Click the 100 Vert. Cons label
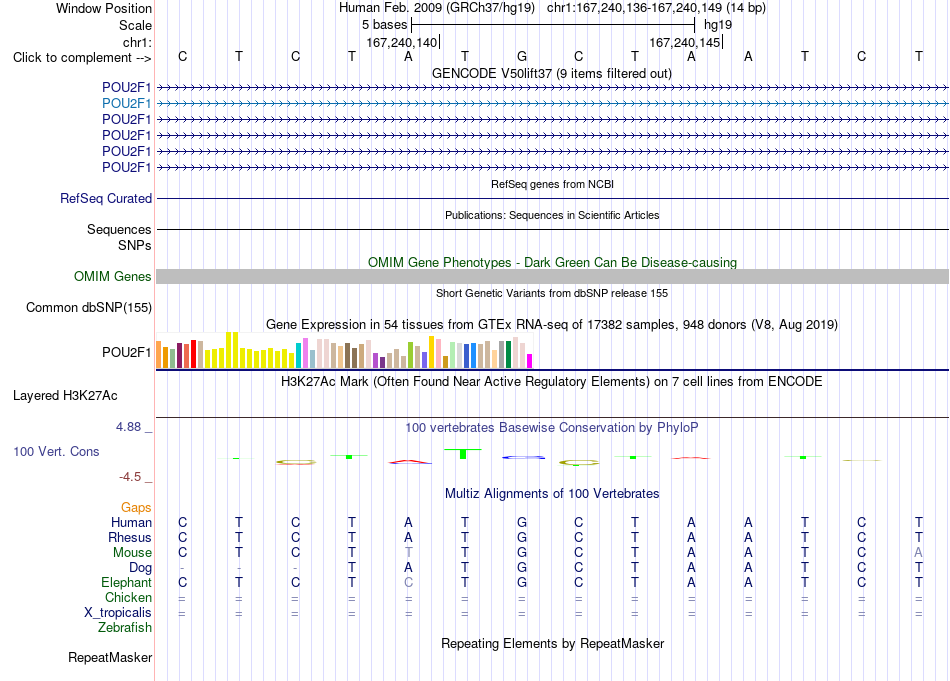 [56, 451]
